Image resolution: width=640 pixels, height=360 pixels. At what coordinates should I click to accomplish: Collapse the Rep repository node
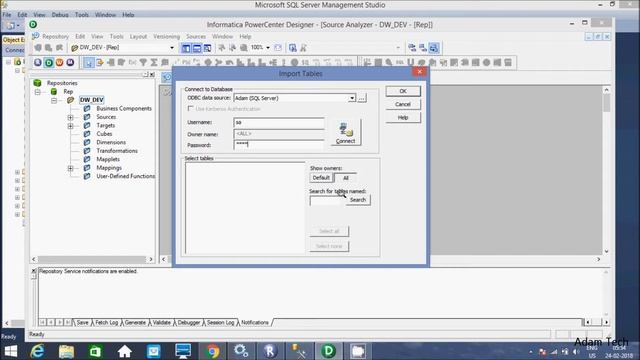pos(38,92)
